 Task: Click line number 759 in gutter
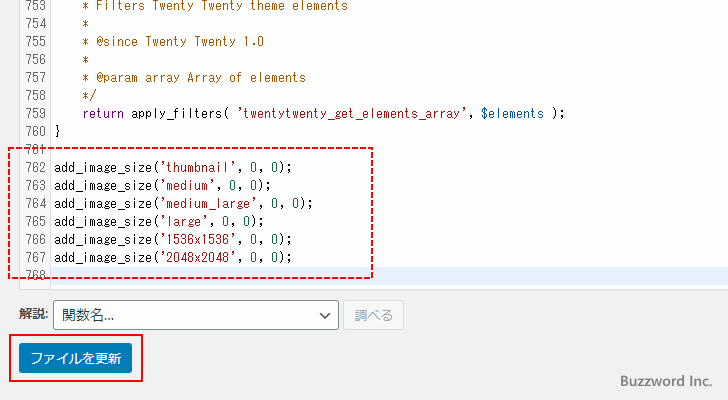(x=36, y=113)
